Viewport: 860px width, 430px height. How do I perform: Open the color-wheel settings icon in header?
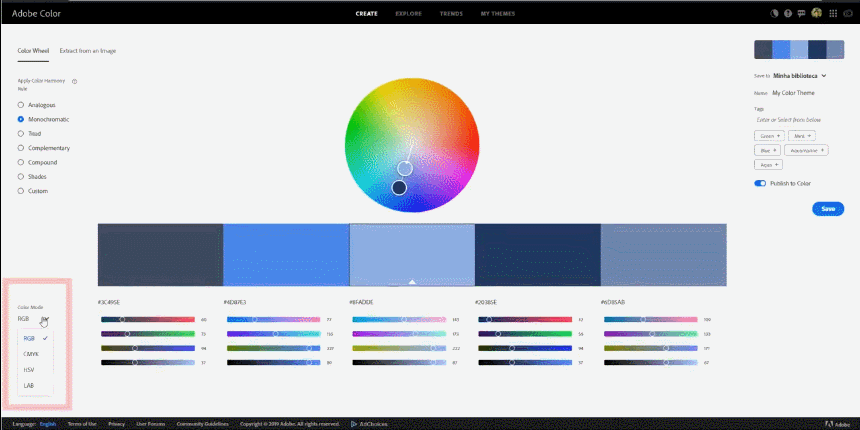click(x=774, y=14)
